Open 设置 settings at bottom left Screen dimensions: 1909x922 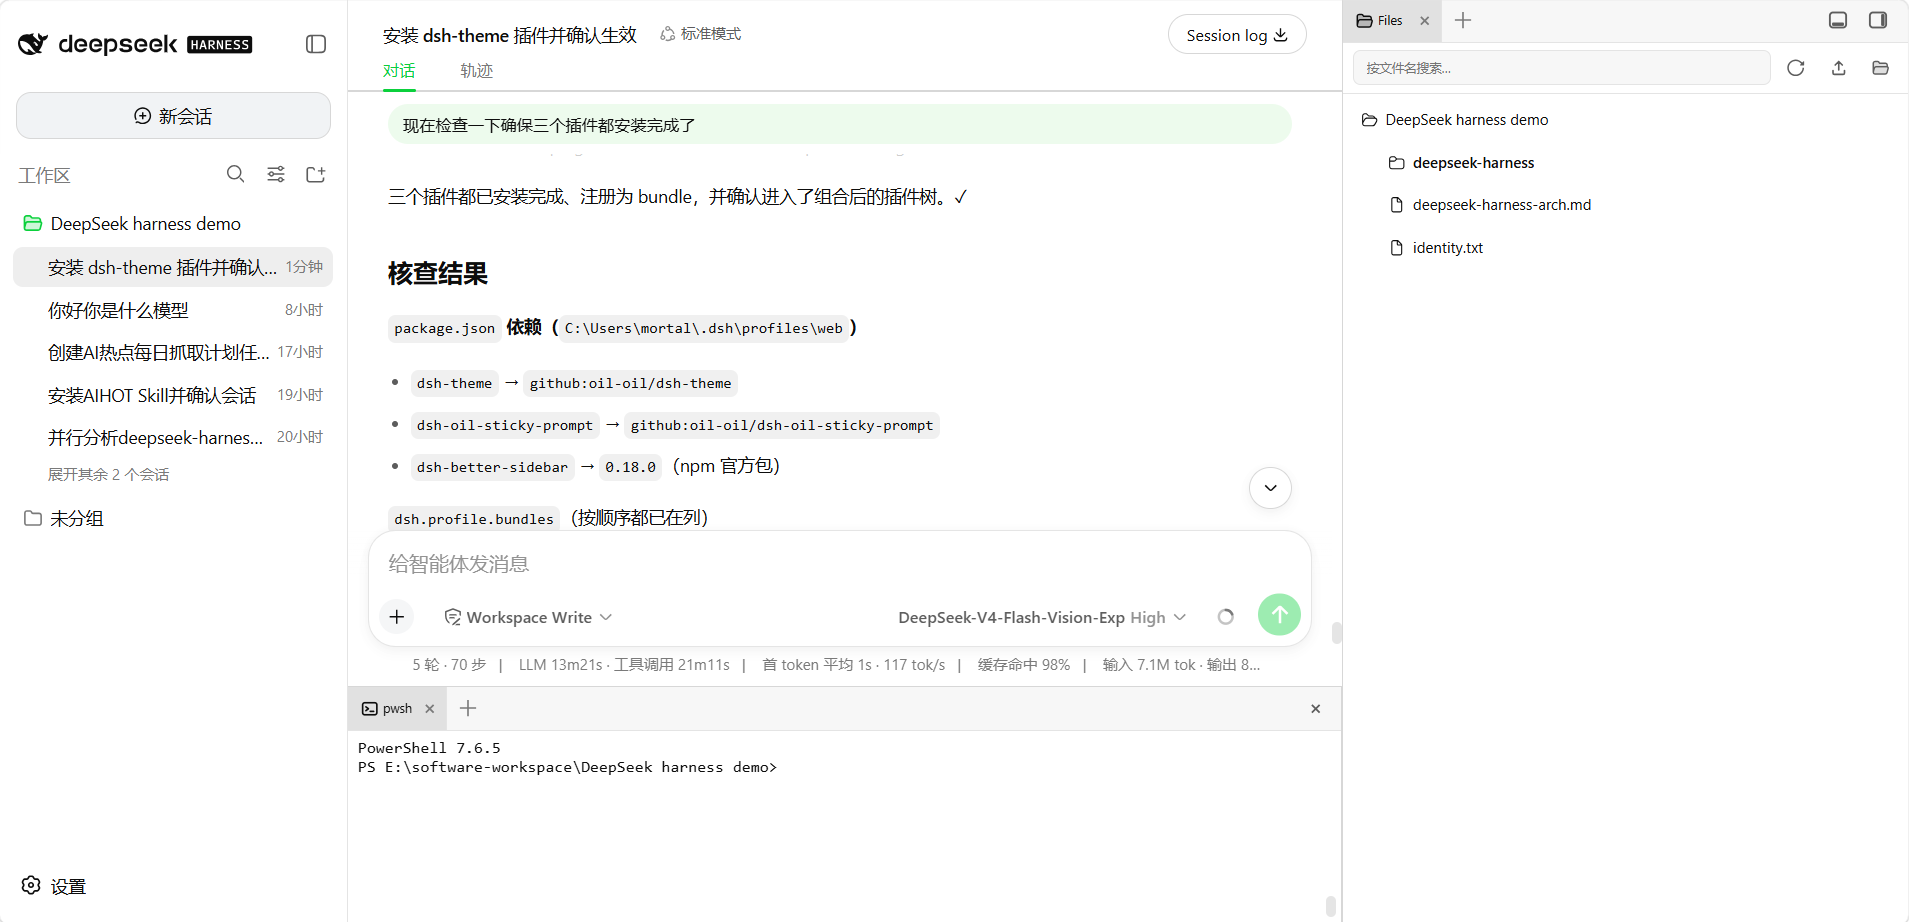point(54,886)
